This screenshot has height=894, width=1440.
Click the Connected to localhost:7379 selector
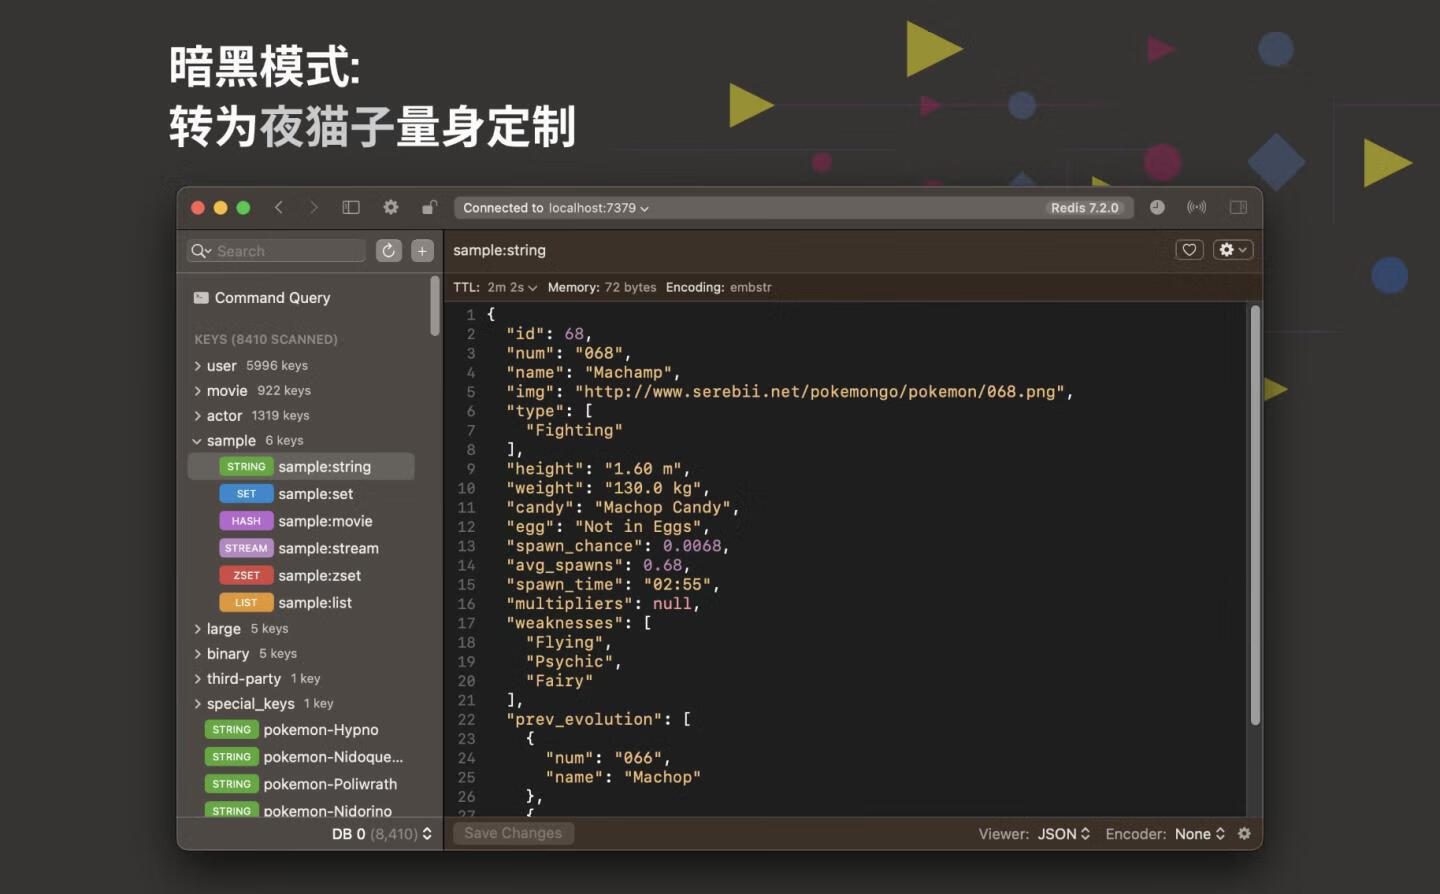click(556, 208)
